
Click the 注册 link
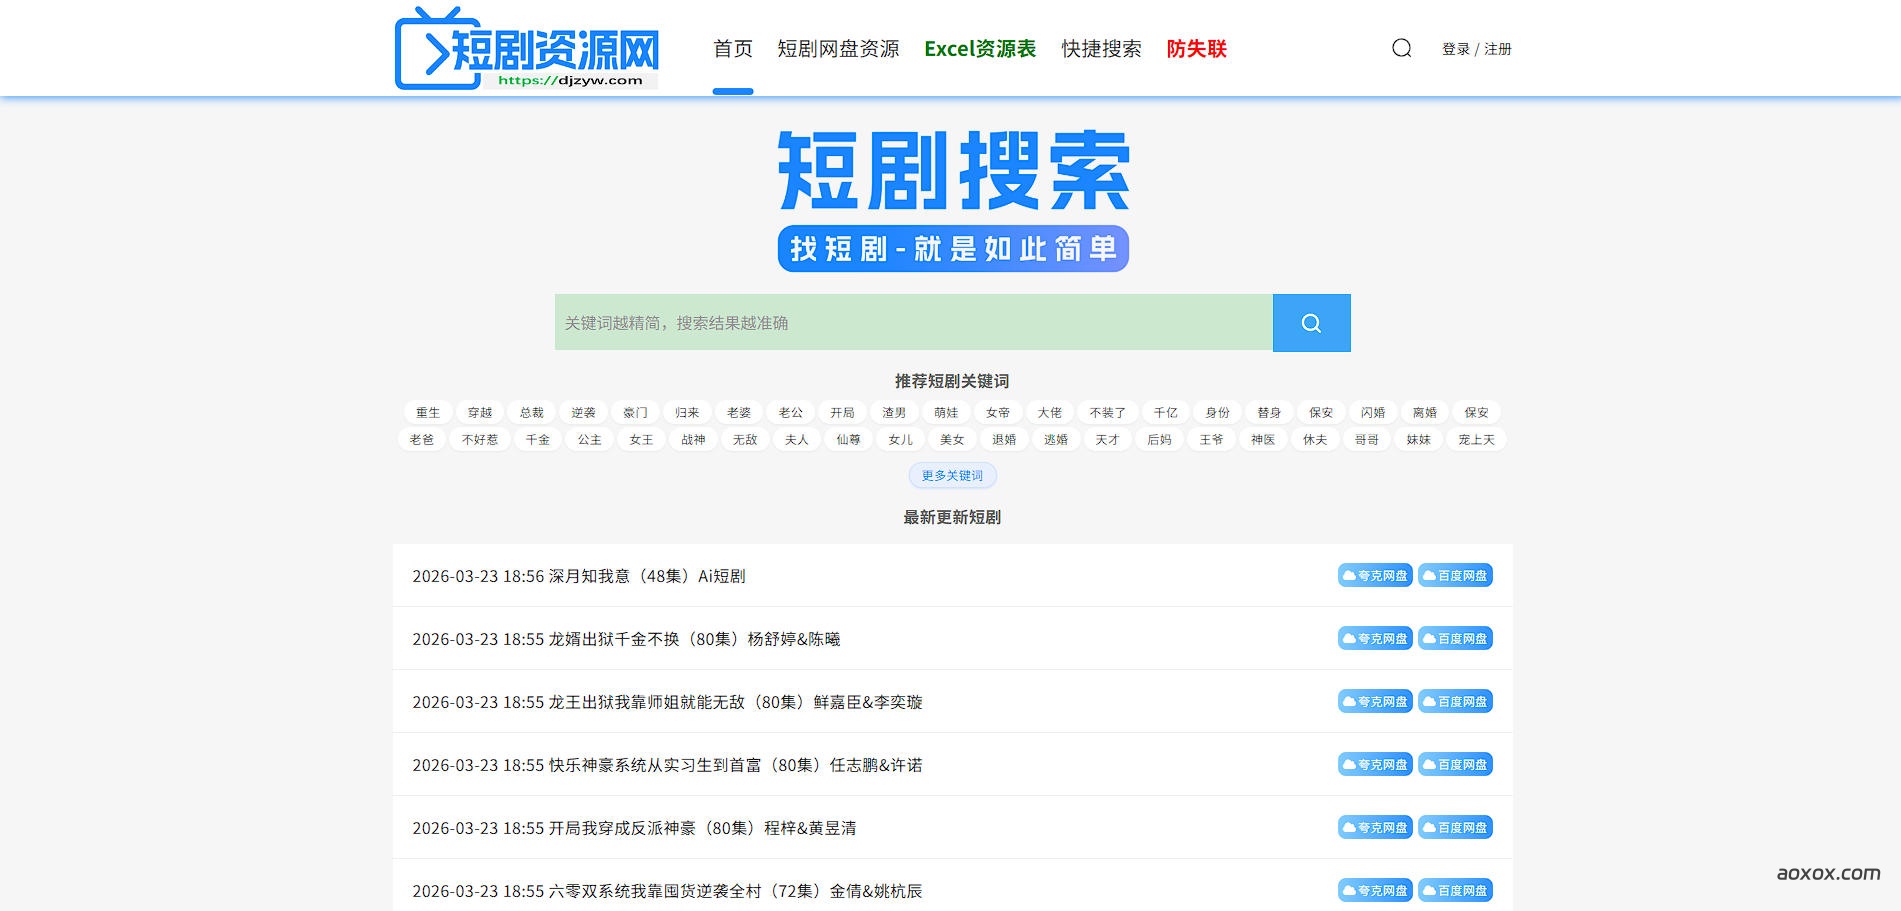pos(1497,48)
